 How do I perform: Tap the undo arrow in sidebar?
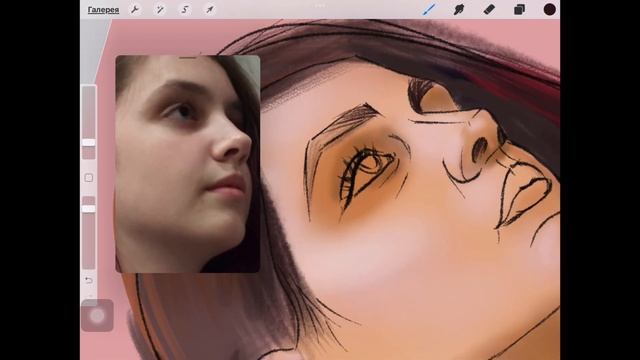(x=89, y=280)
